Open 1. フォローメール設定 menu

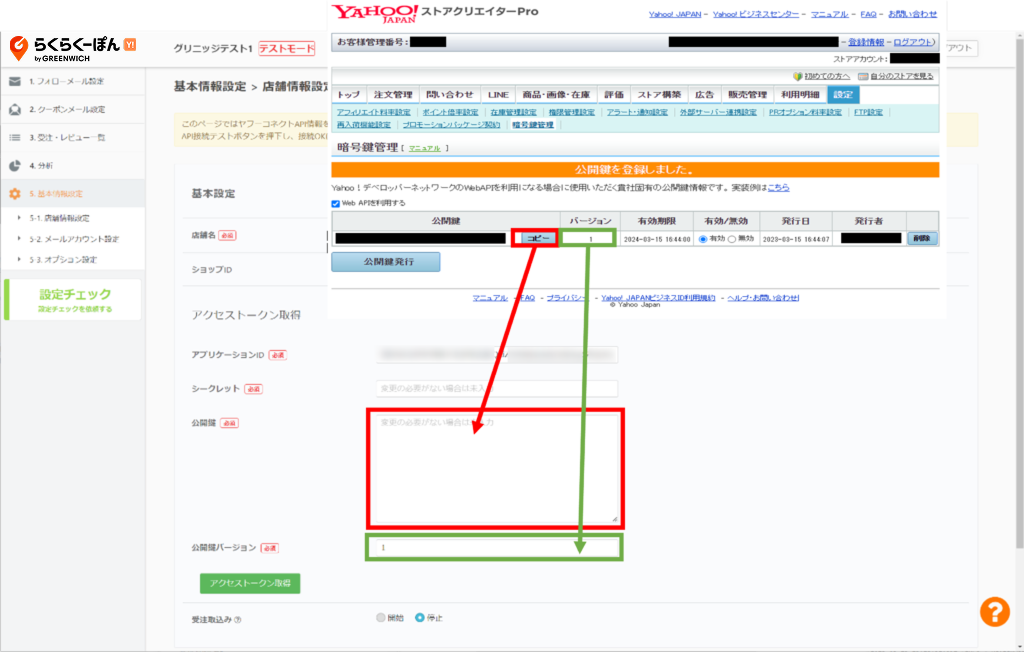point(72,81)
